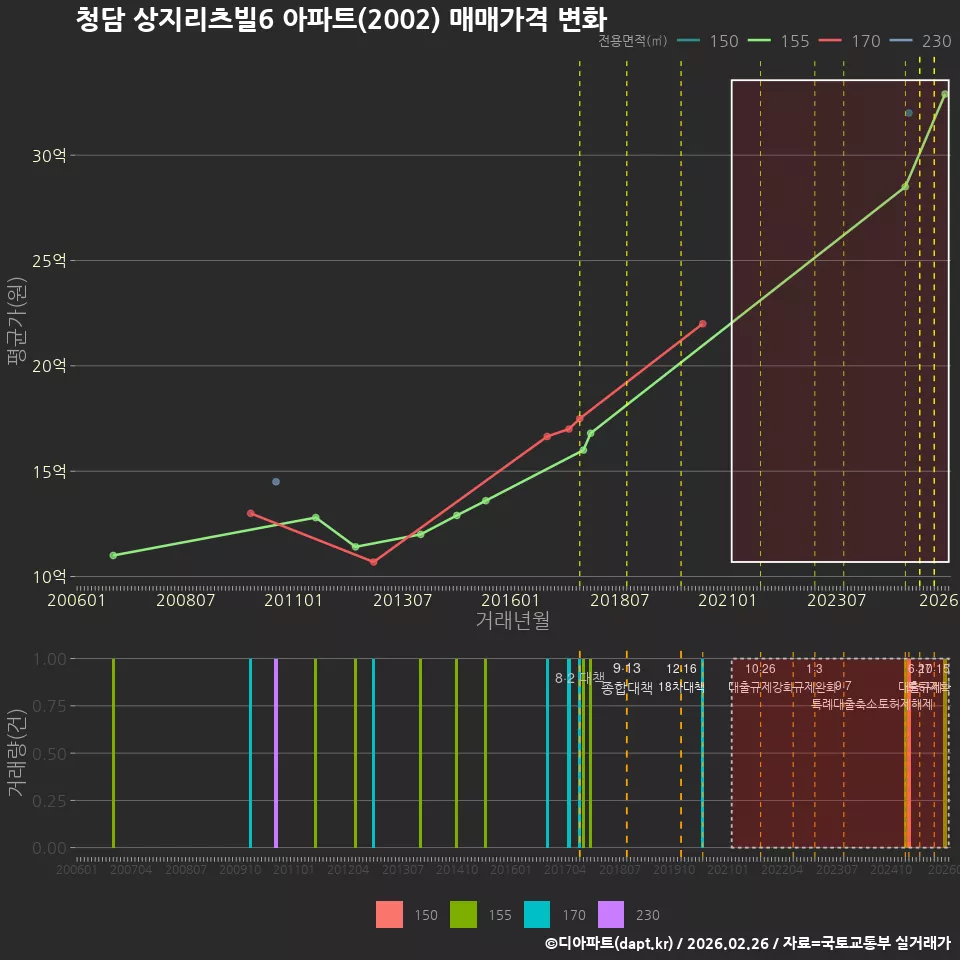
Task: Click the cyan 170 legend swatch
Action: 537,915
